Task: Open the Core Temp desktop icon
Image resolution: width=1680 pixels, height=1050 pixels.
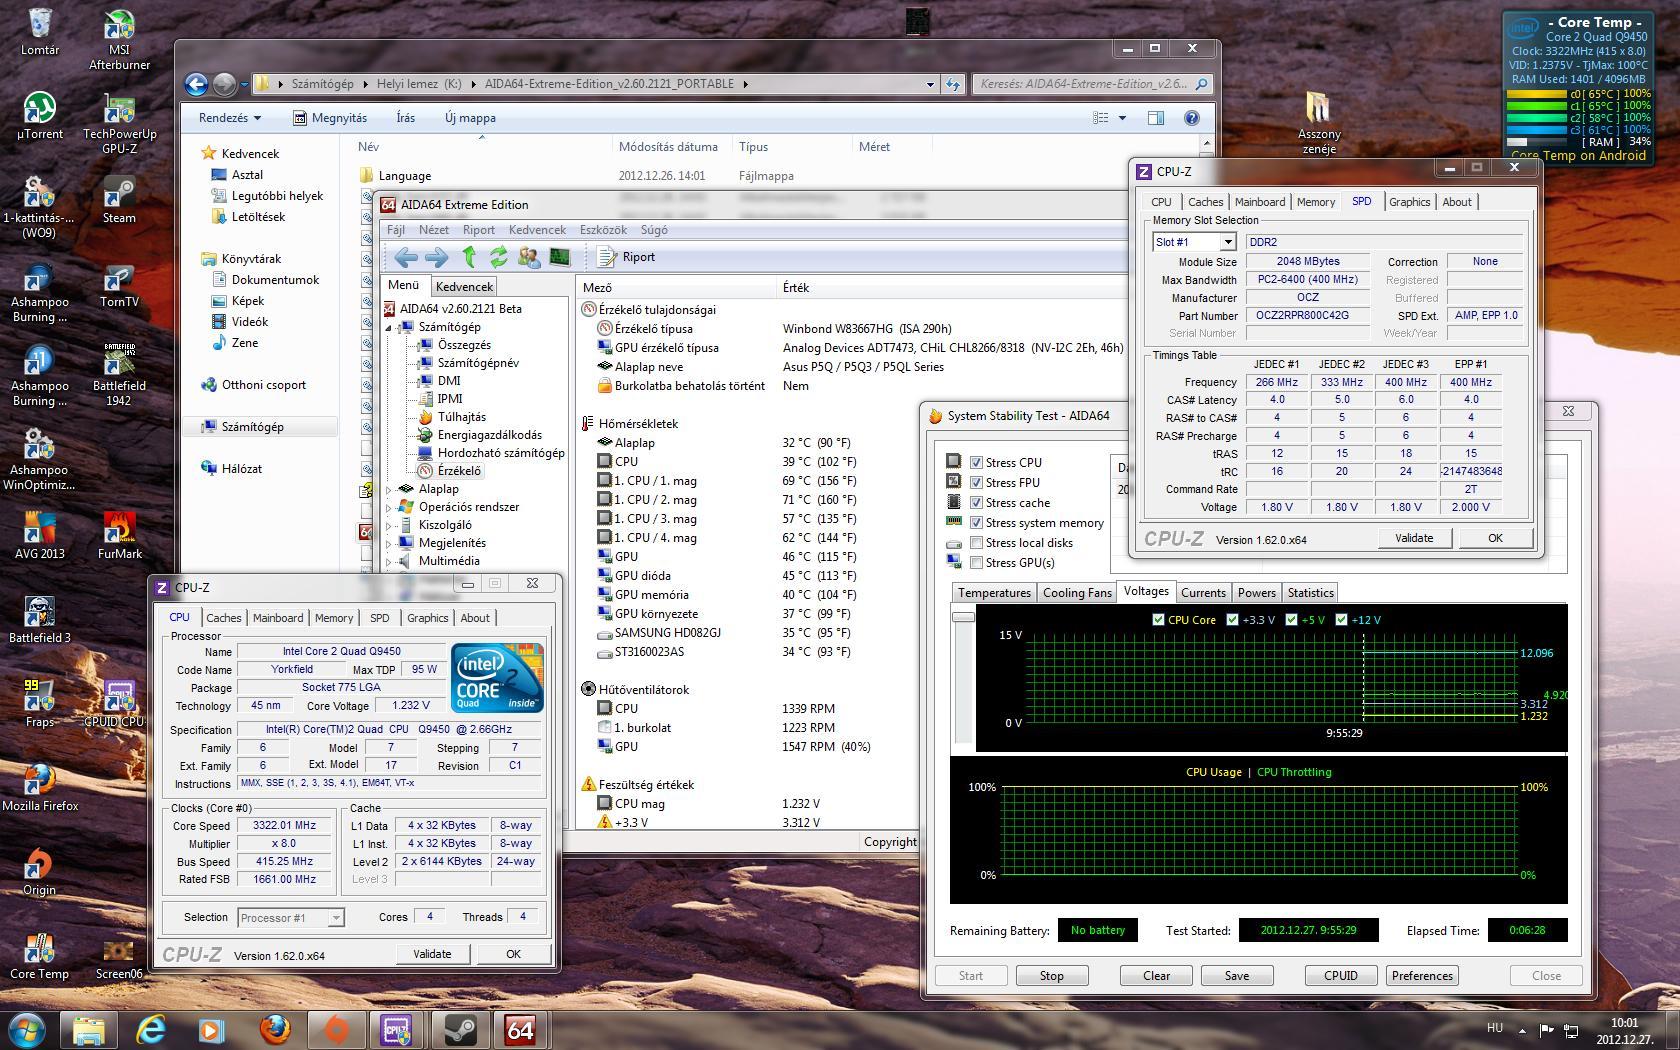Action: [x=40, y=956]
